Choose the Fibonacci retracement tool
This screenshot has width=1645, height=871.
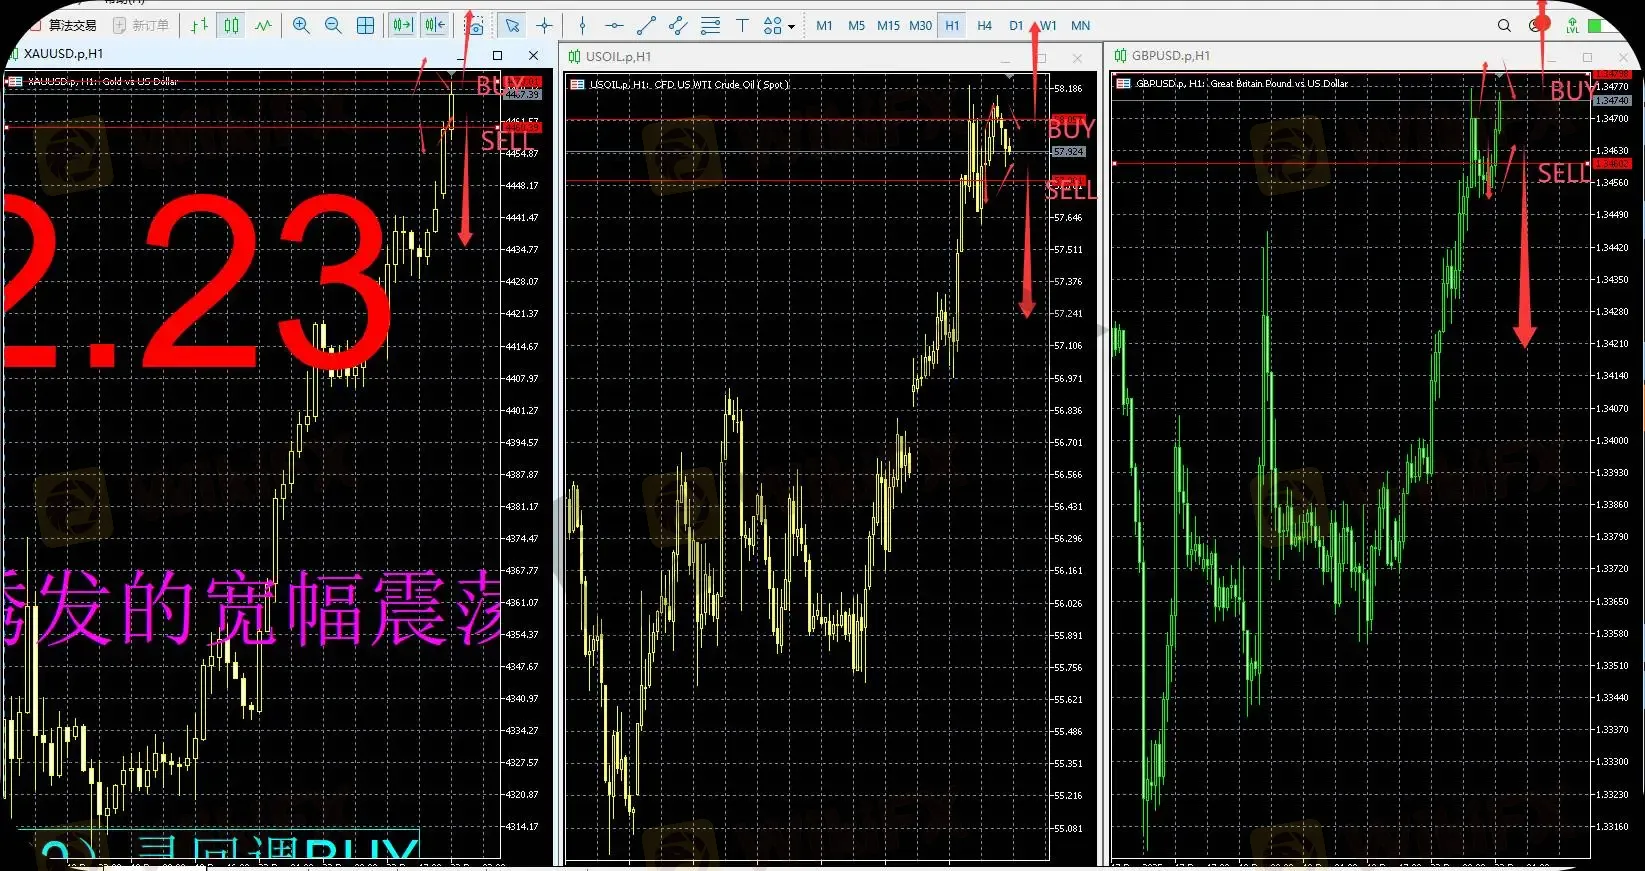pos(710,26)
